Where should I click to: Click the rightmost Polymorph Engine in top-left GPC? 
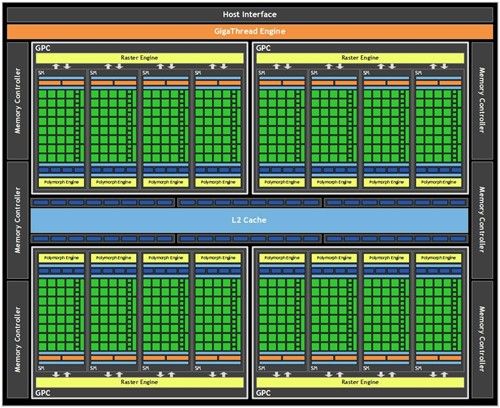(218, 182)
